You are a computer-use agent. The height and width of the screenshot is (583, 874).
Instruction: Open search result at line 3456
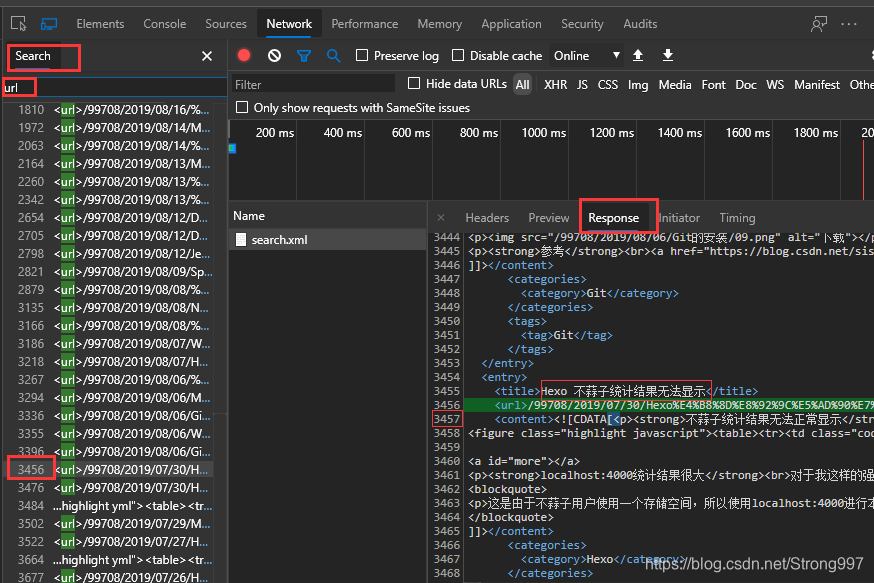click(108, 470)
